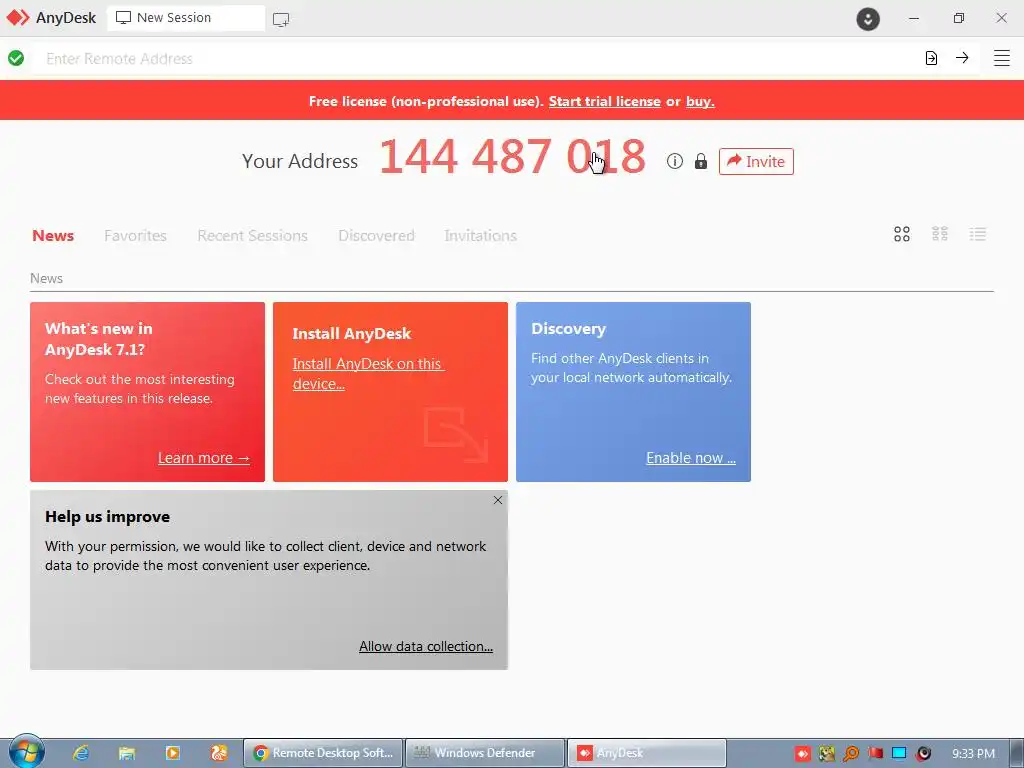1024x768 pixels.
Task: Click the lock password icon
Action: click(x=701, y=161)
